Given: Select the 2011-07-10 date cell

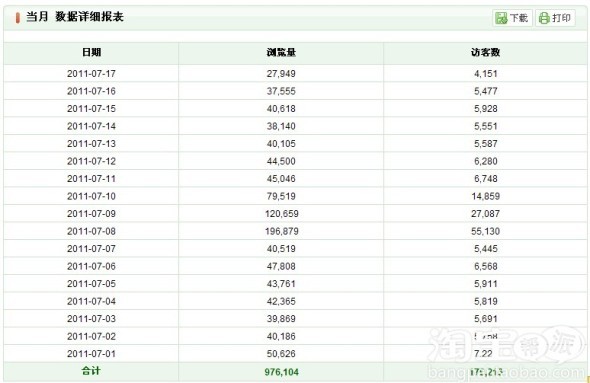Looking at the screenshot, I should (x=91, y=196).
